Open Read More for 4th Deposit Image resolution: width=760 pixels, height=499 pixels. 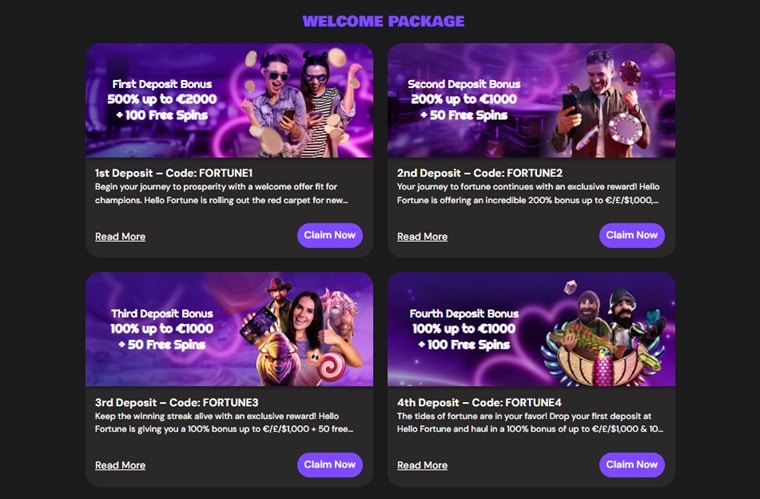pos(422,465)
